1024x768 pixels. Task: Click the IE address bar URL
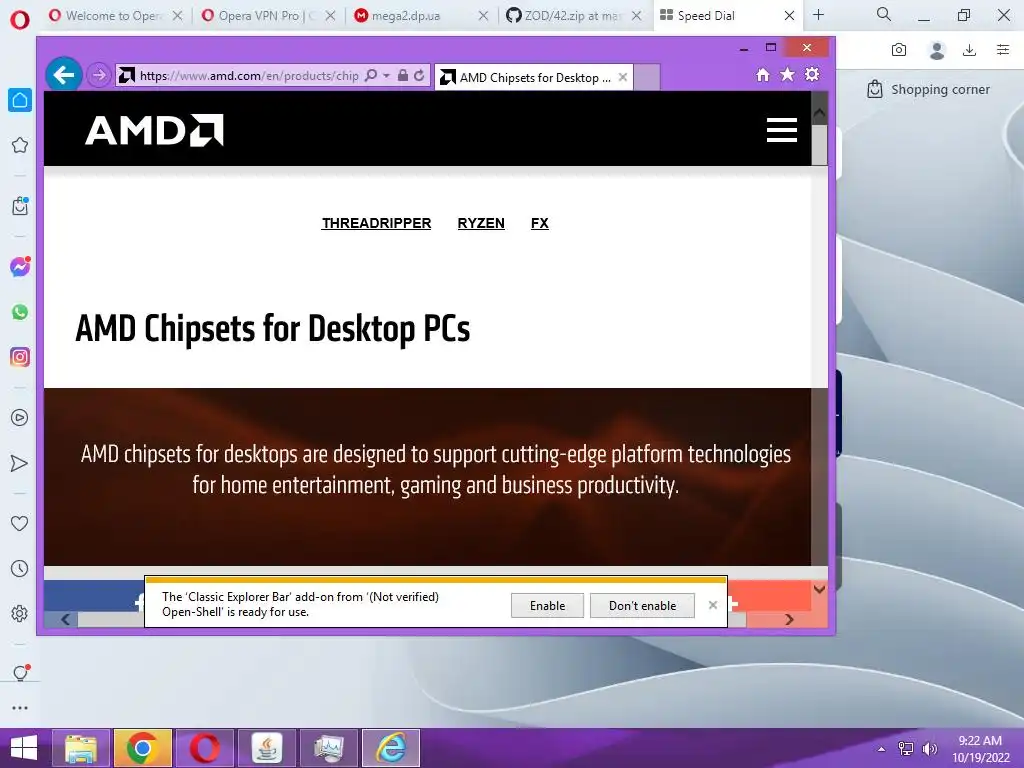pyautogui.click(x=249, y=76)
